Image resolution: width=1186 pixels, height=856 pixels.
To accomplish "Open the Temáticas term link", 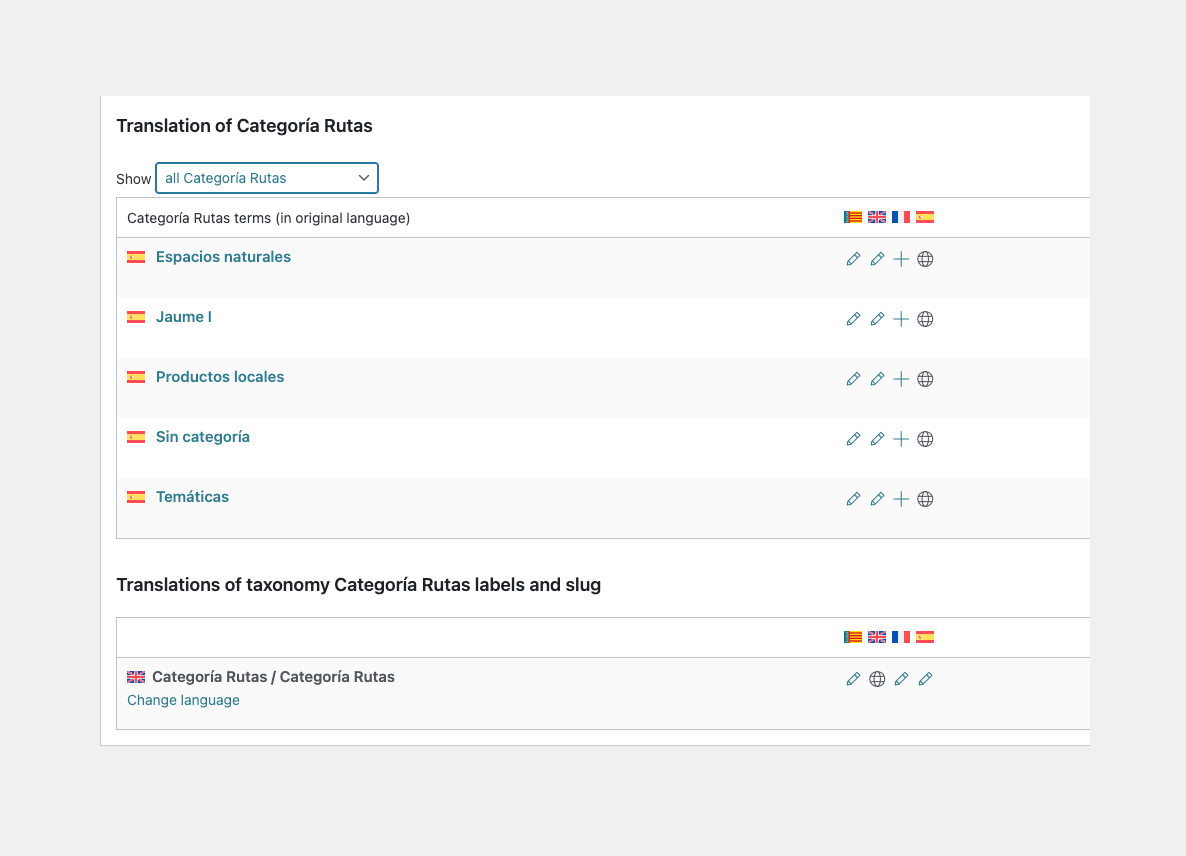I will pos(192,497).
